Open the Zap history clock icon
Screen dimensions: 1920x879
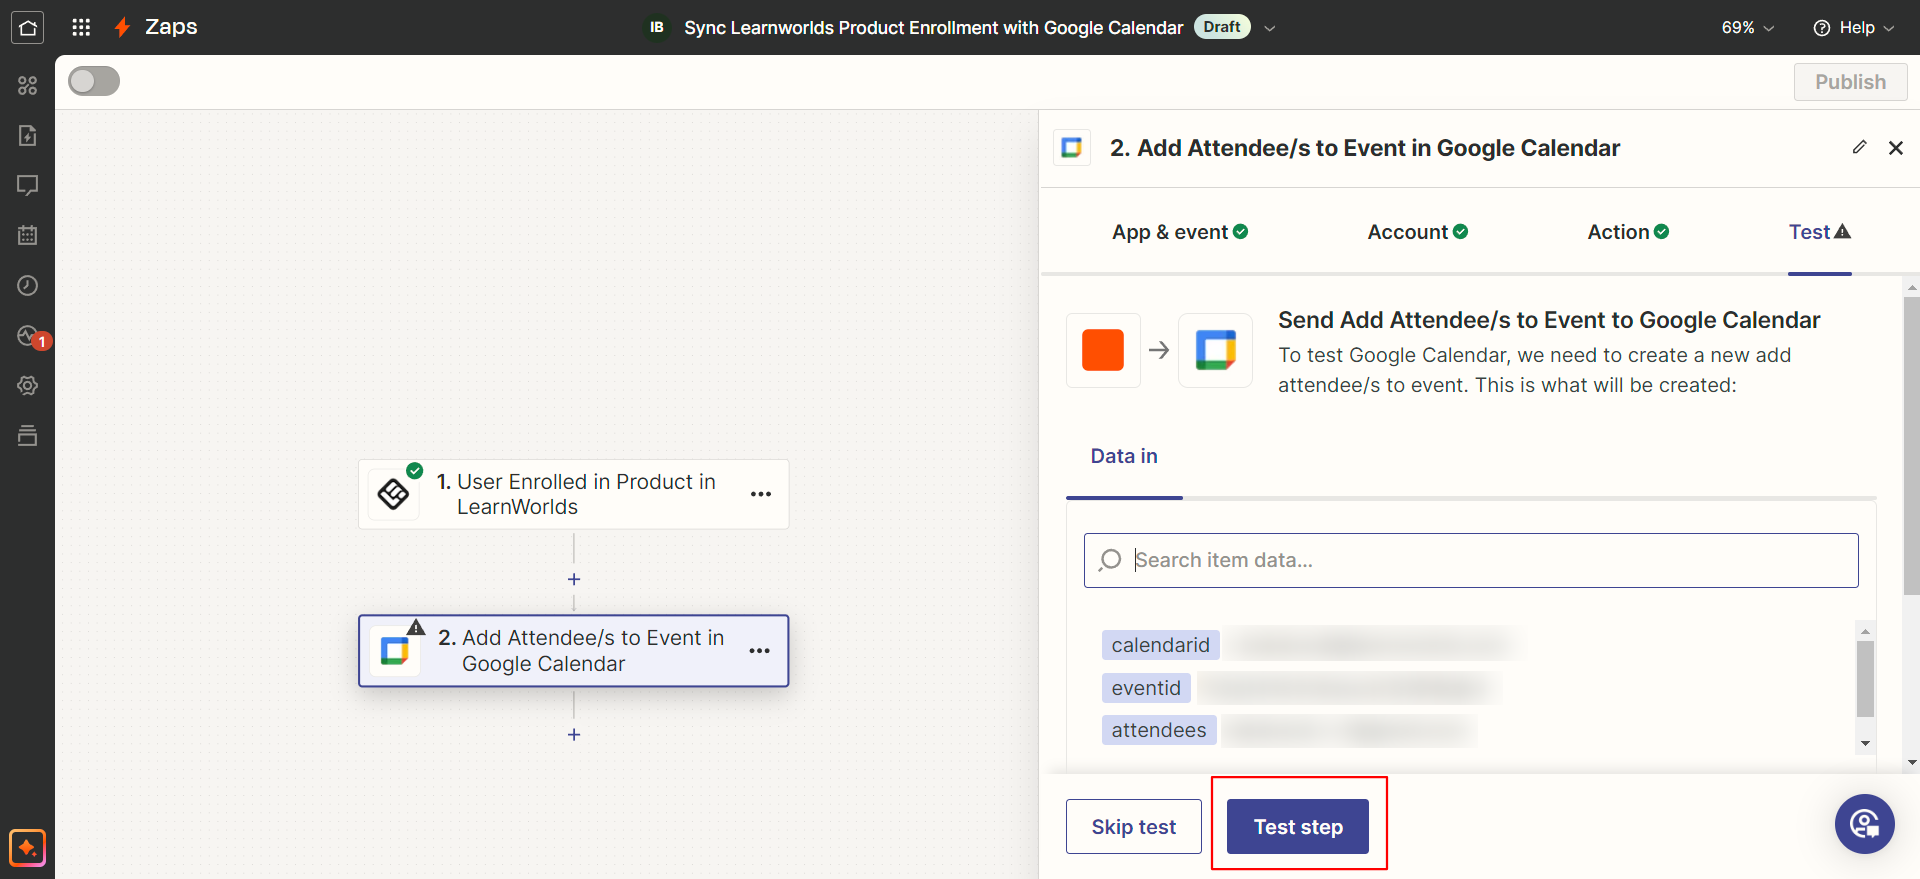27,285
